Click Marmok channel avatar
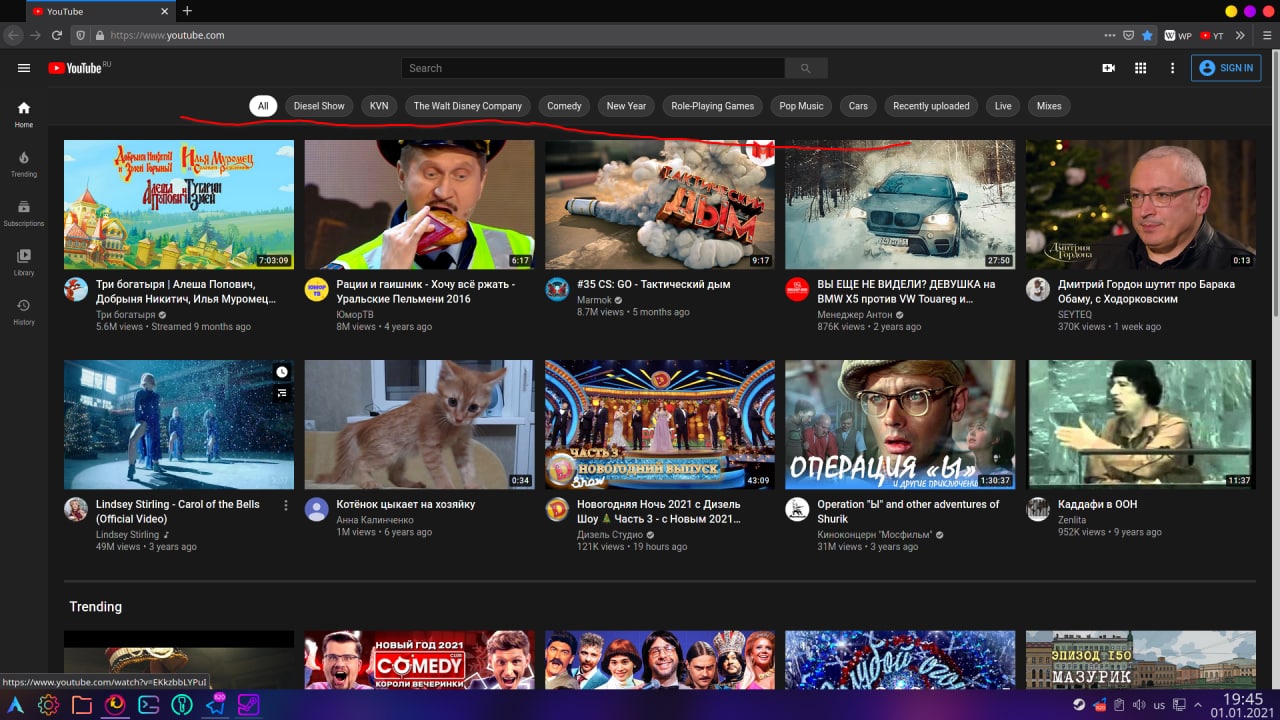Screen dimensions: 1280x720 click(x=557, y=289)
